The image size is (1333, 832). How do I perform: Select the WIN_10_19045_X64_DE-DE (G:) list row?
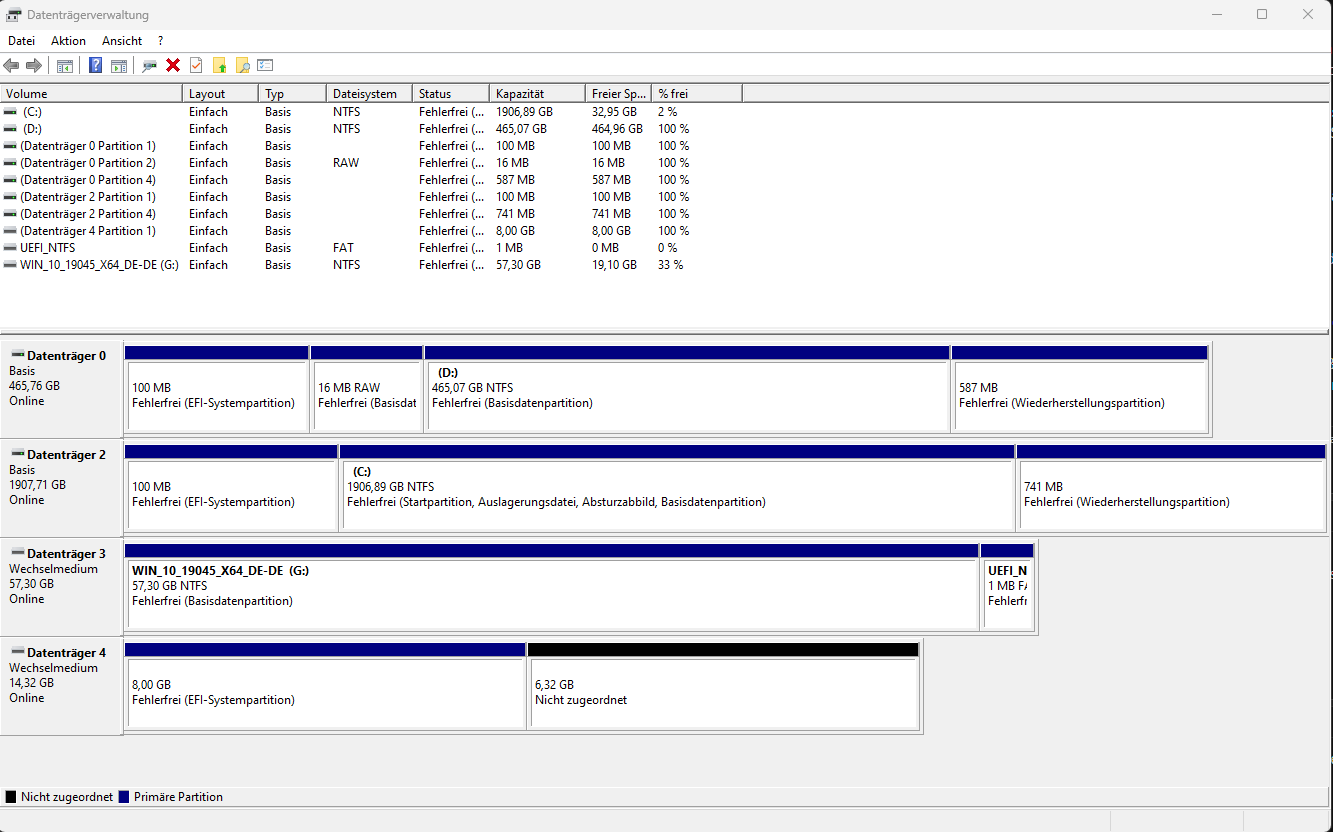pyautogui.click(x=370, y=265)
